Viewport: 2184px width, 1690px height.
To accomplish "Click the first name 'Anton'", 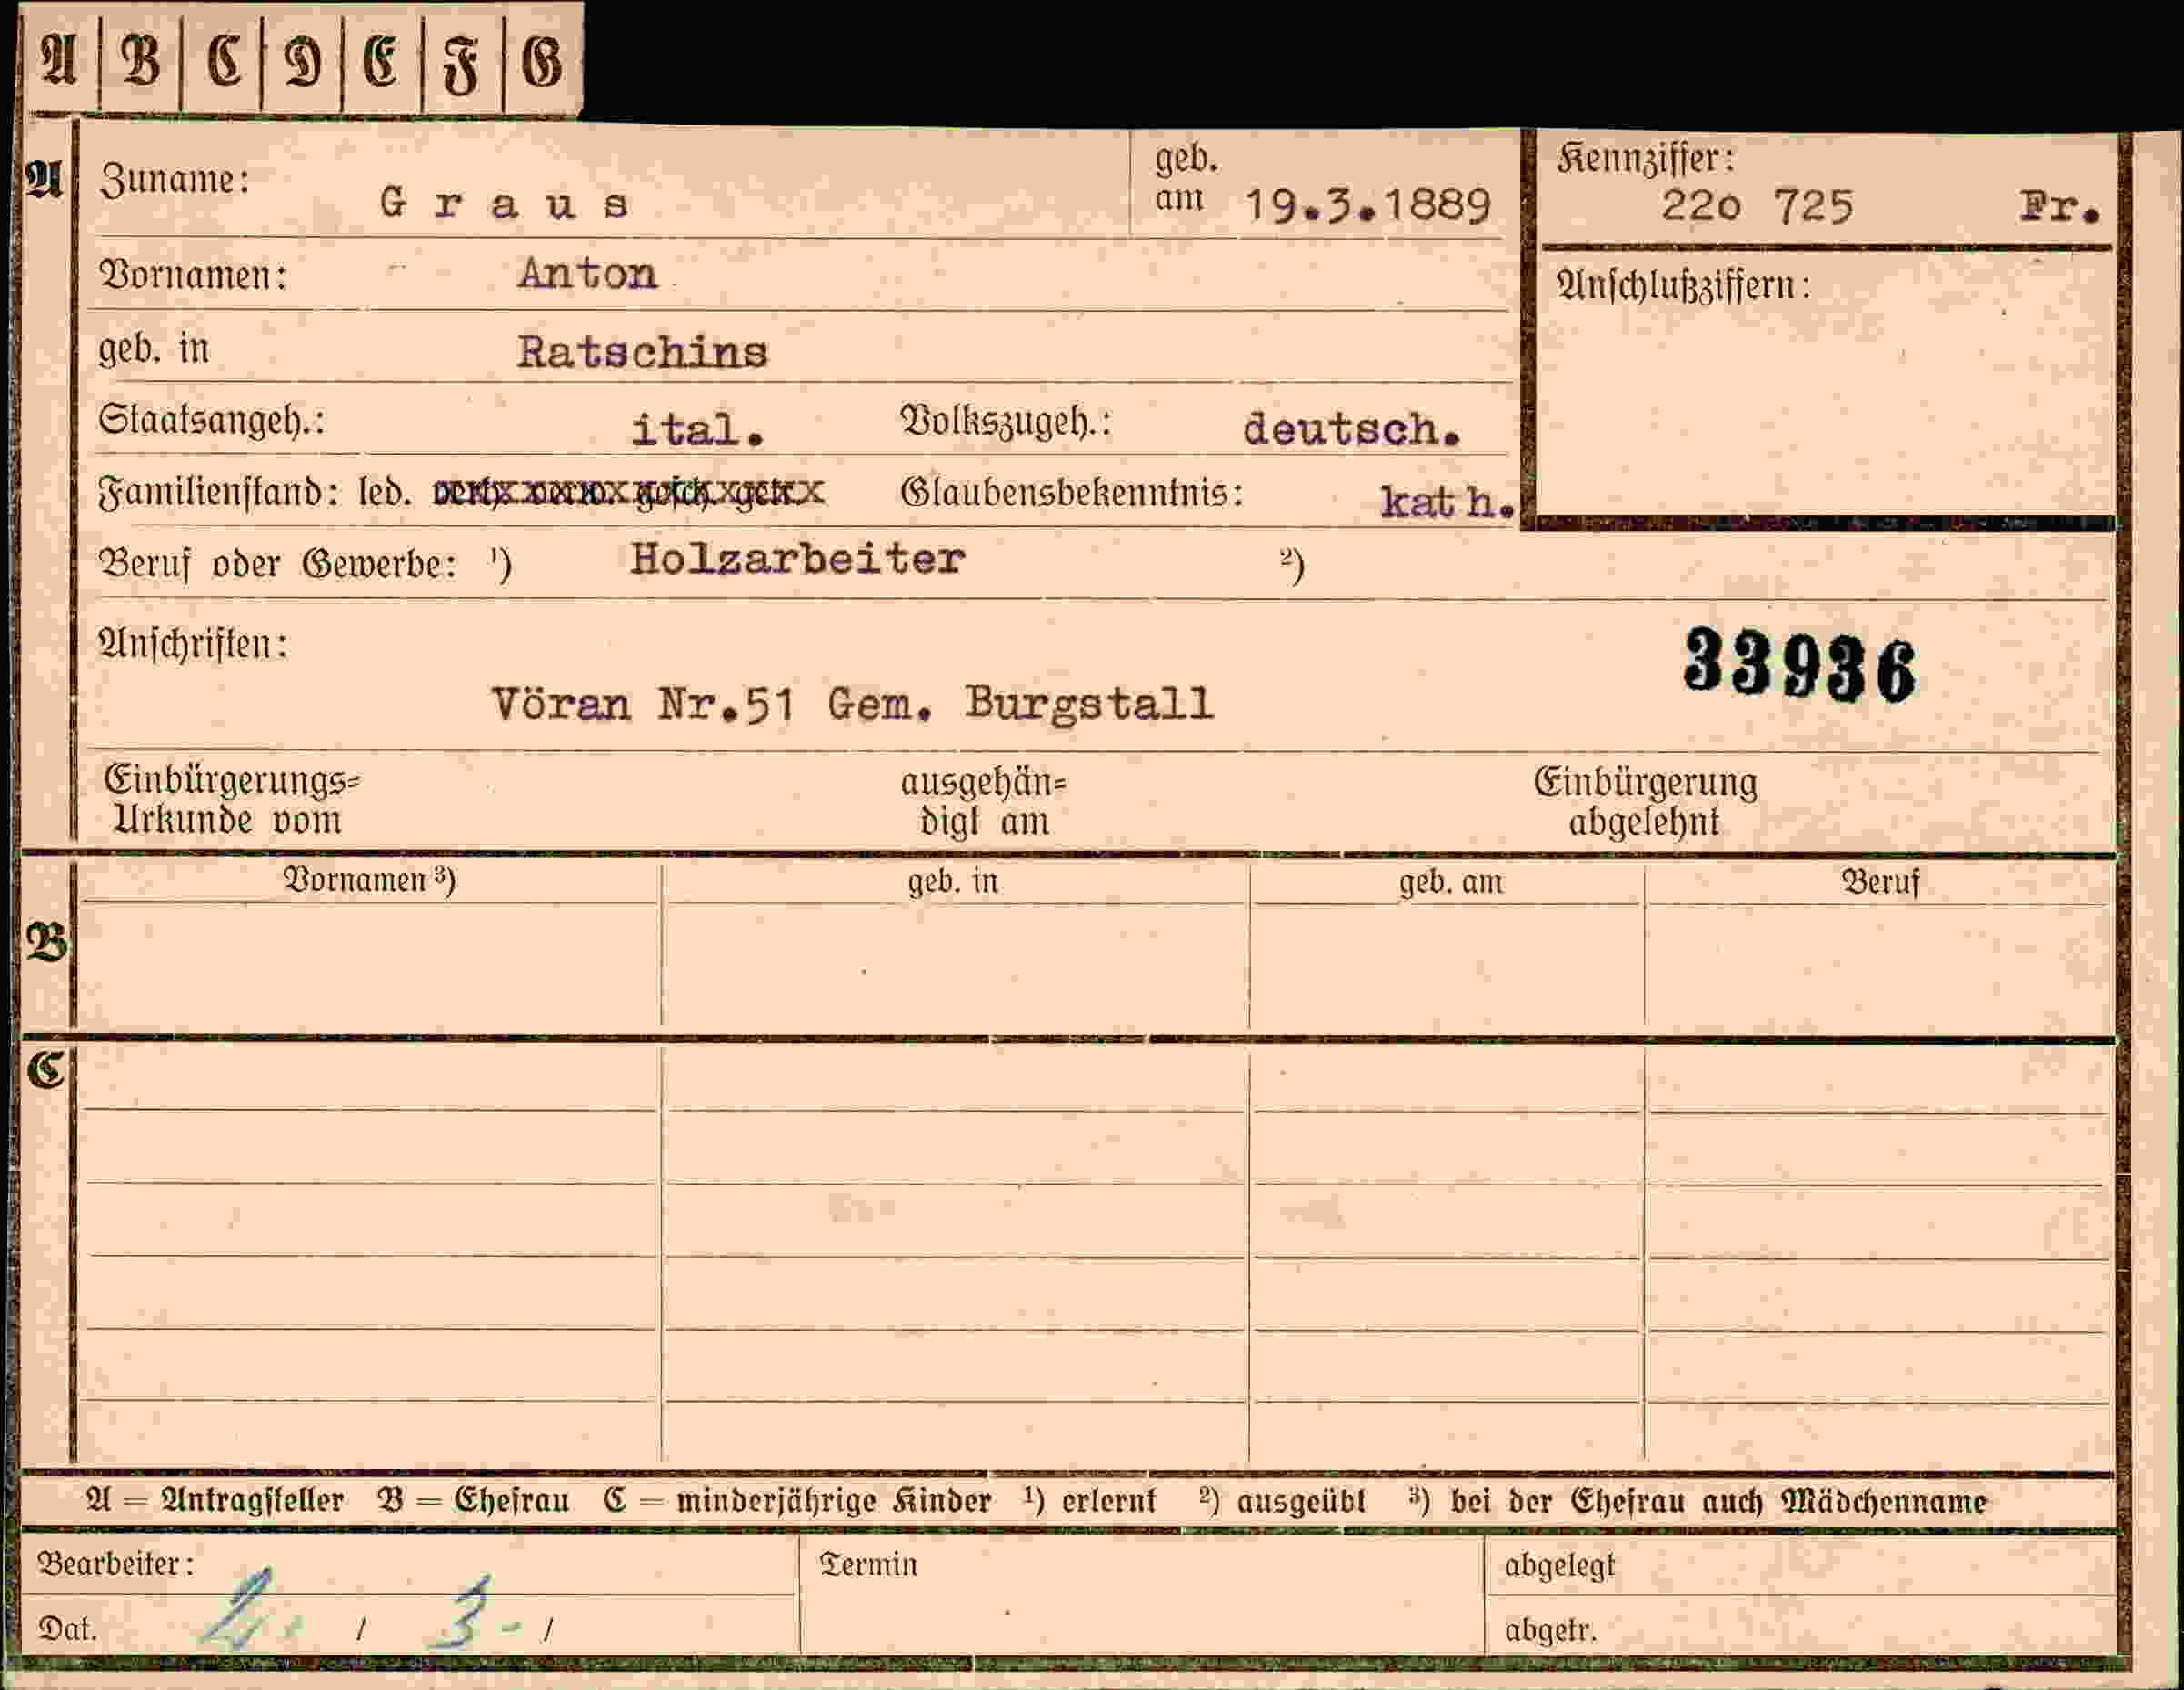I will coord(588,273).
